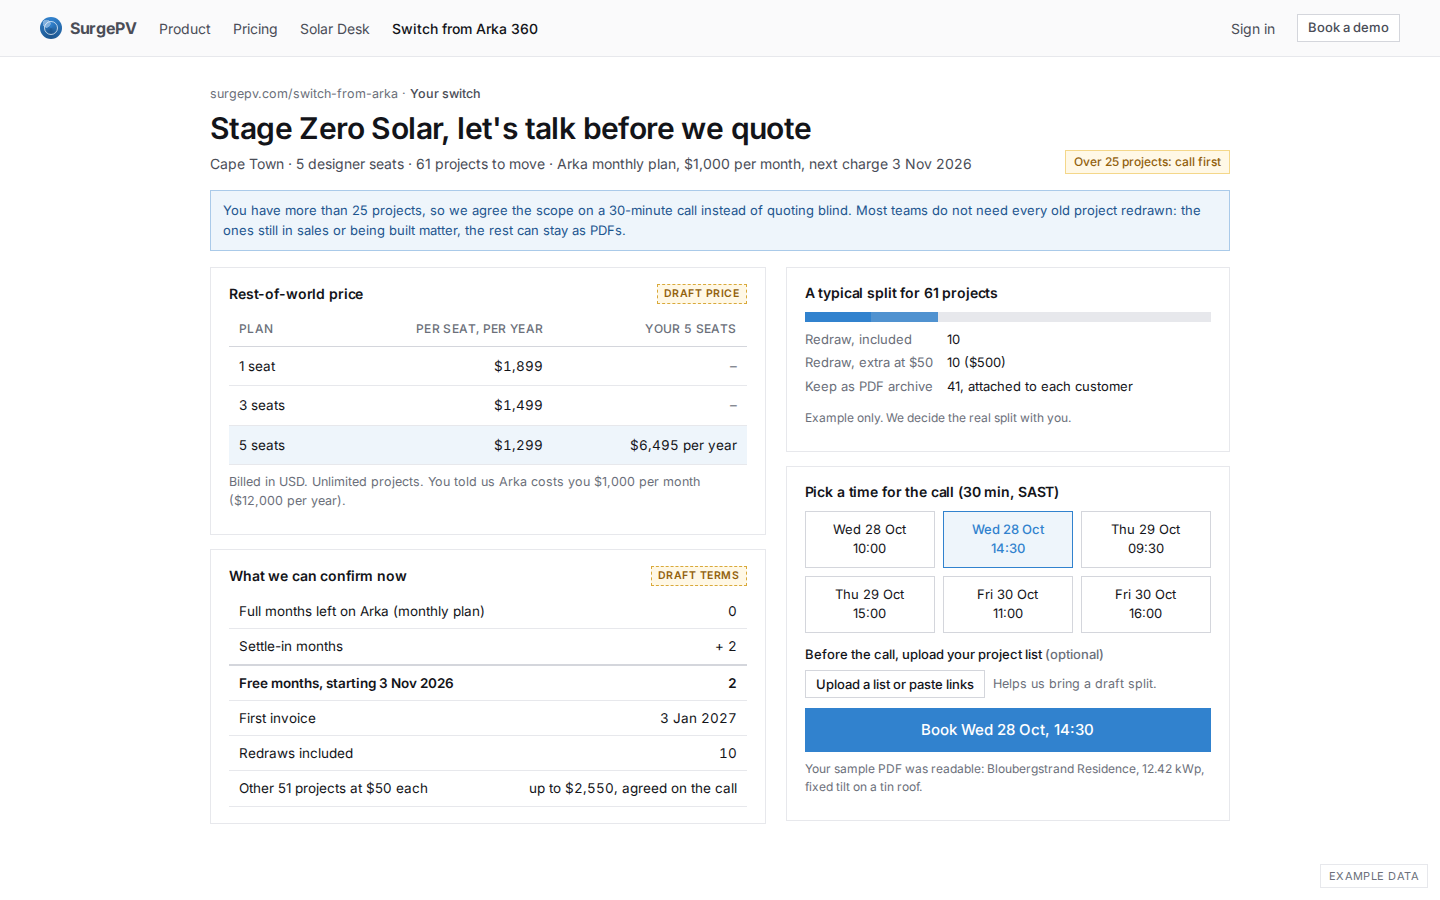Select the Wed 28 Oct 14:30 slot

(x=1008, y=539)
